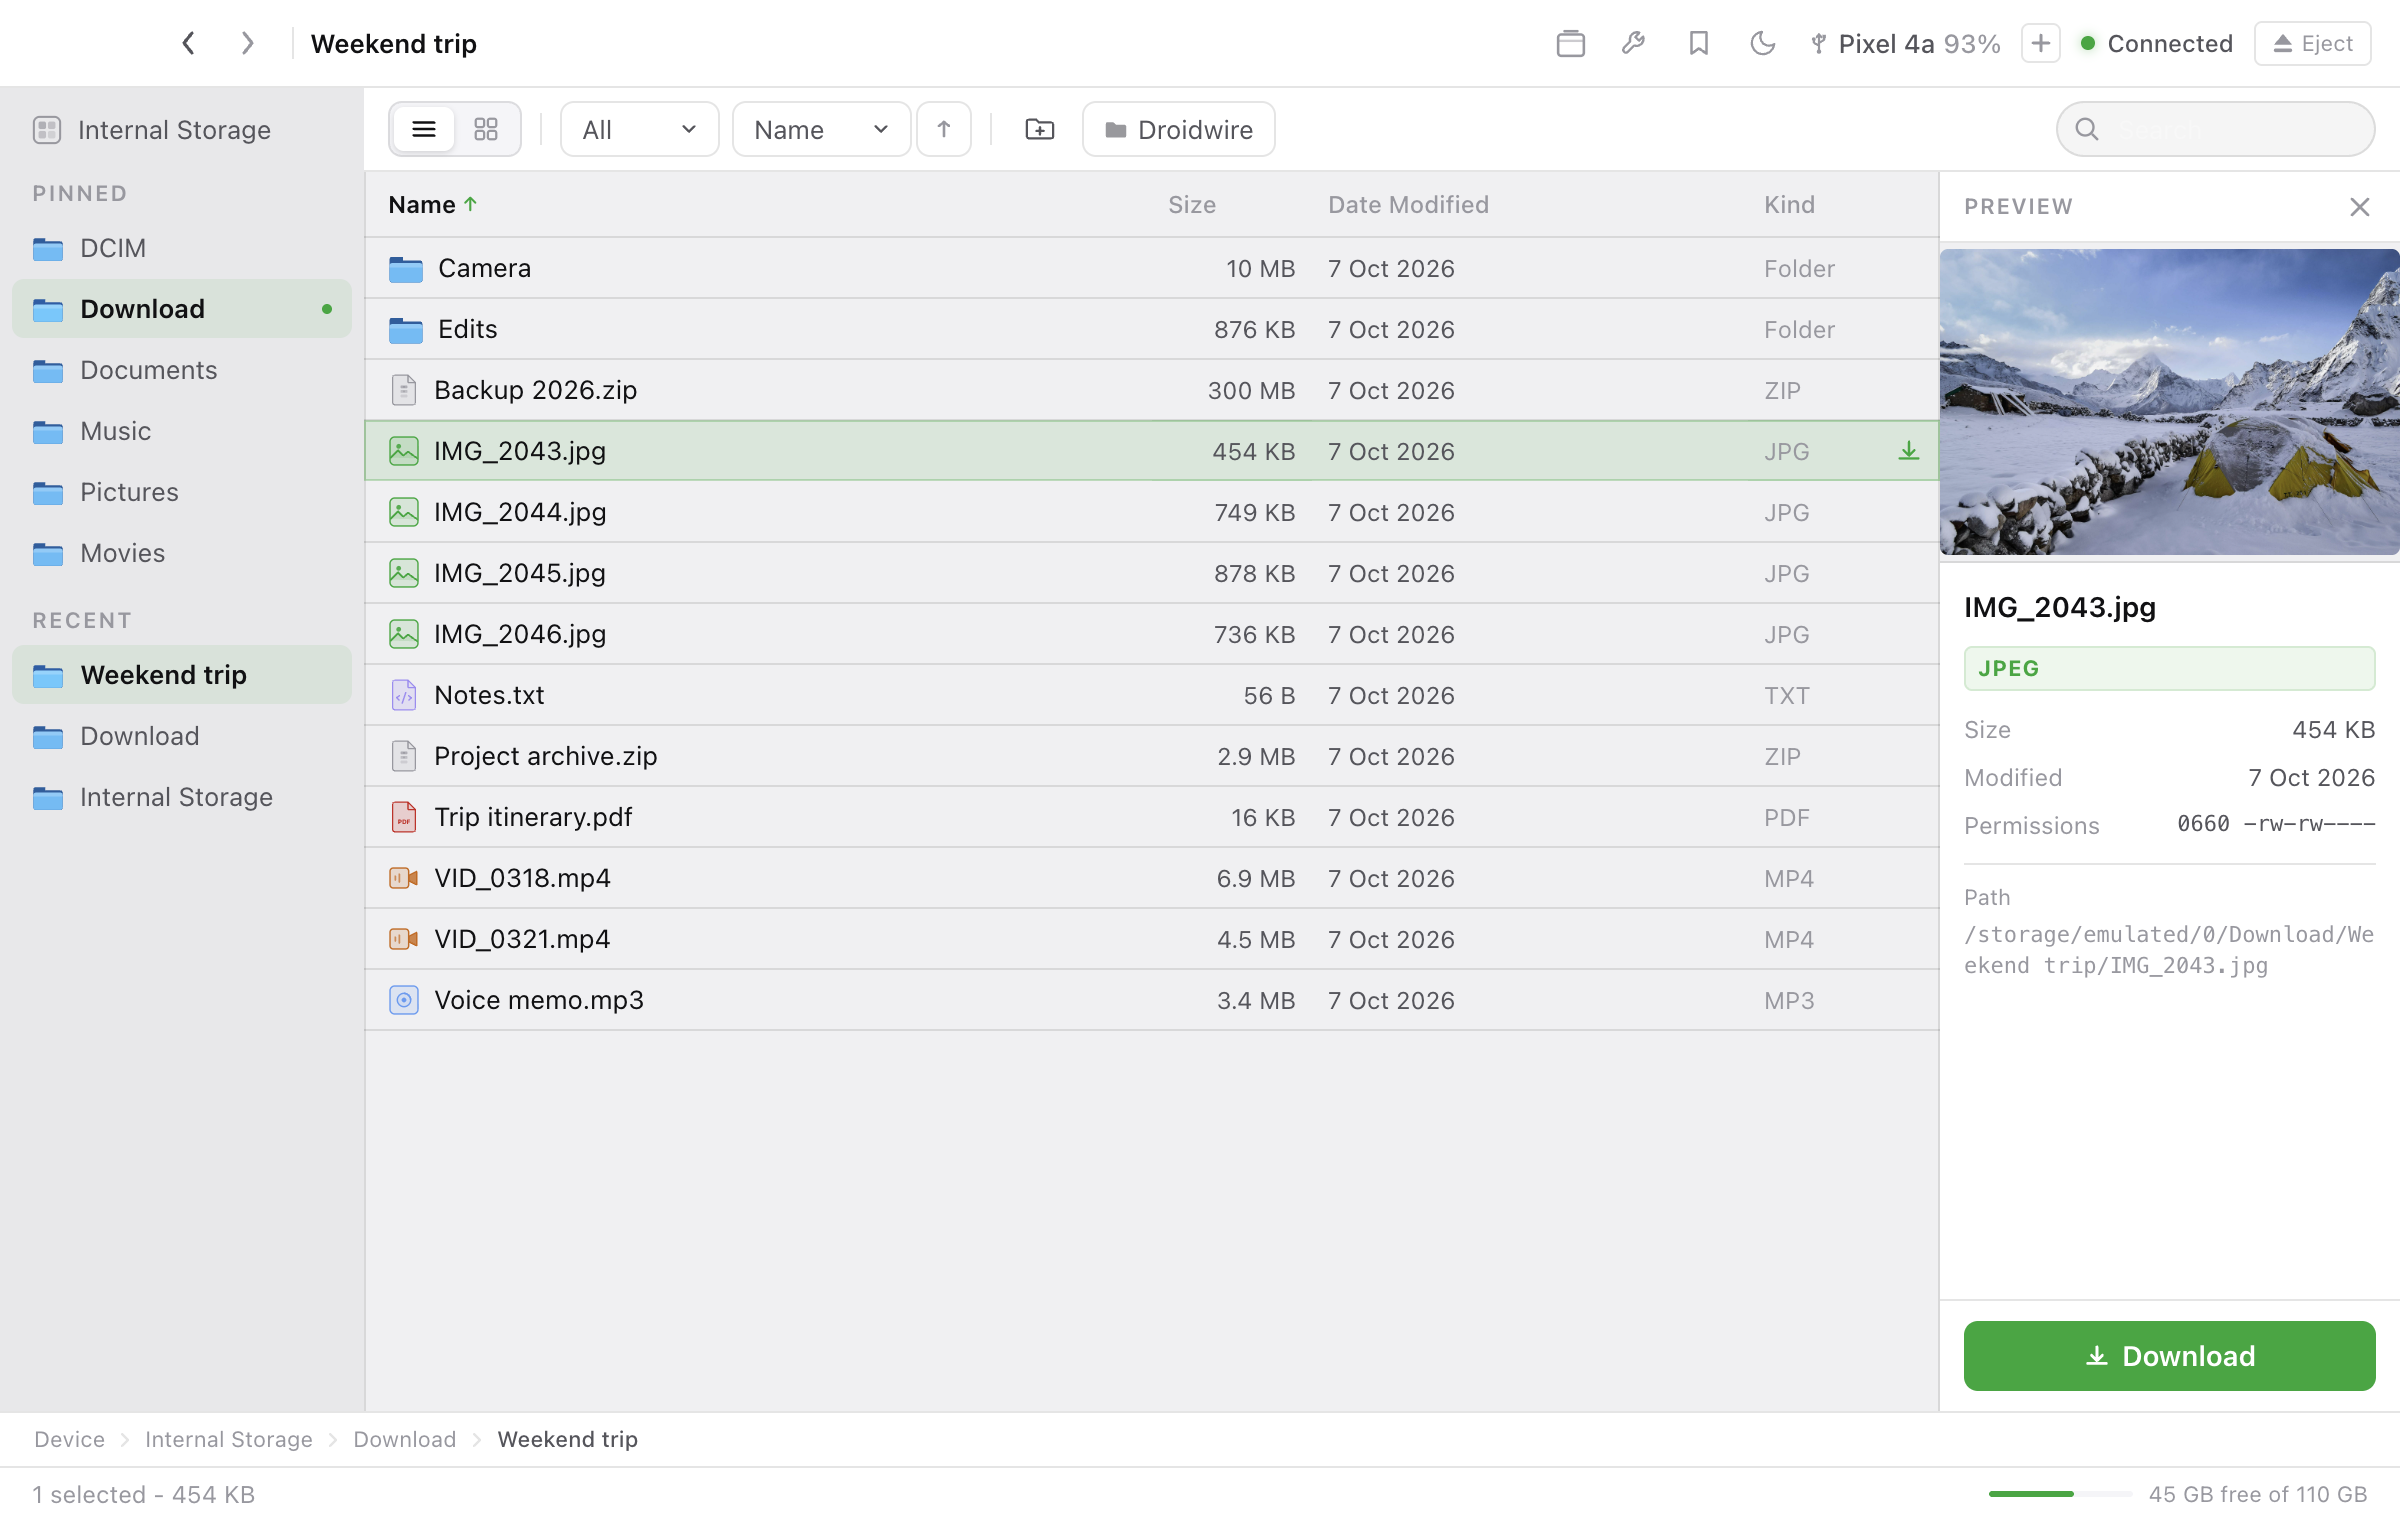Sort by the Name column header
This screenshot has height=1520, width=2400.
pyautogui.click(x=432, y=205)
